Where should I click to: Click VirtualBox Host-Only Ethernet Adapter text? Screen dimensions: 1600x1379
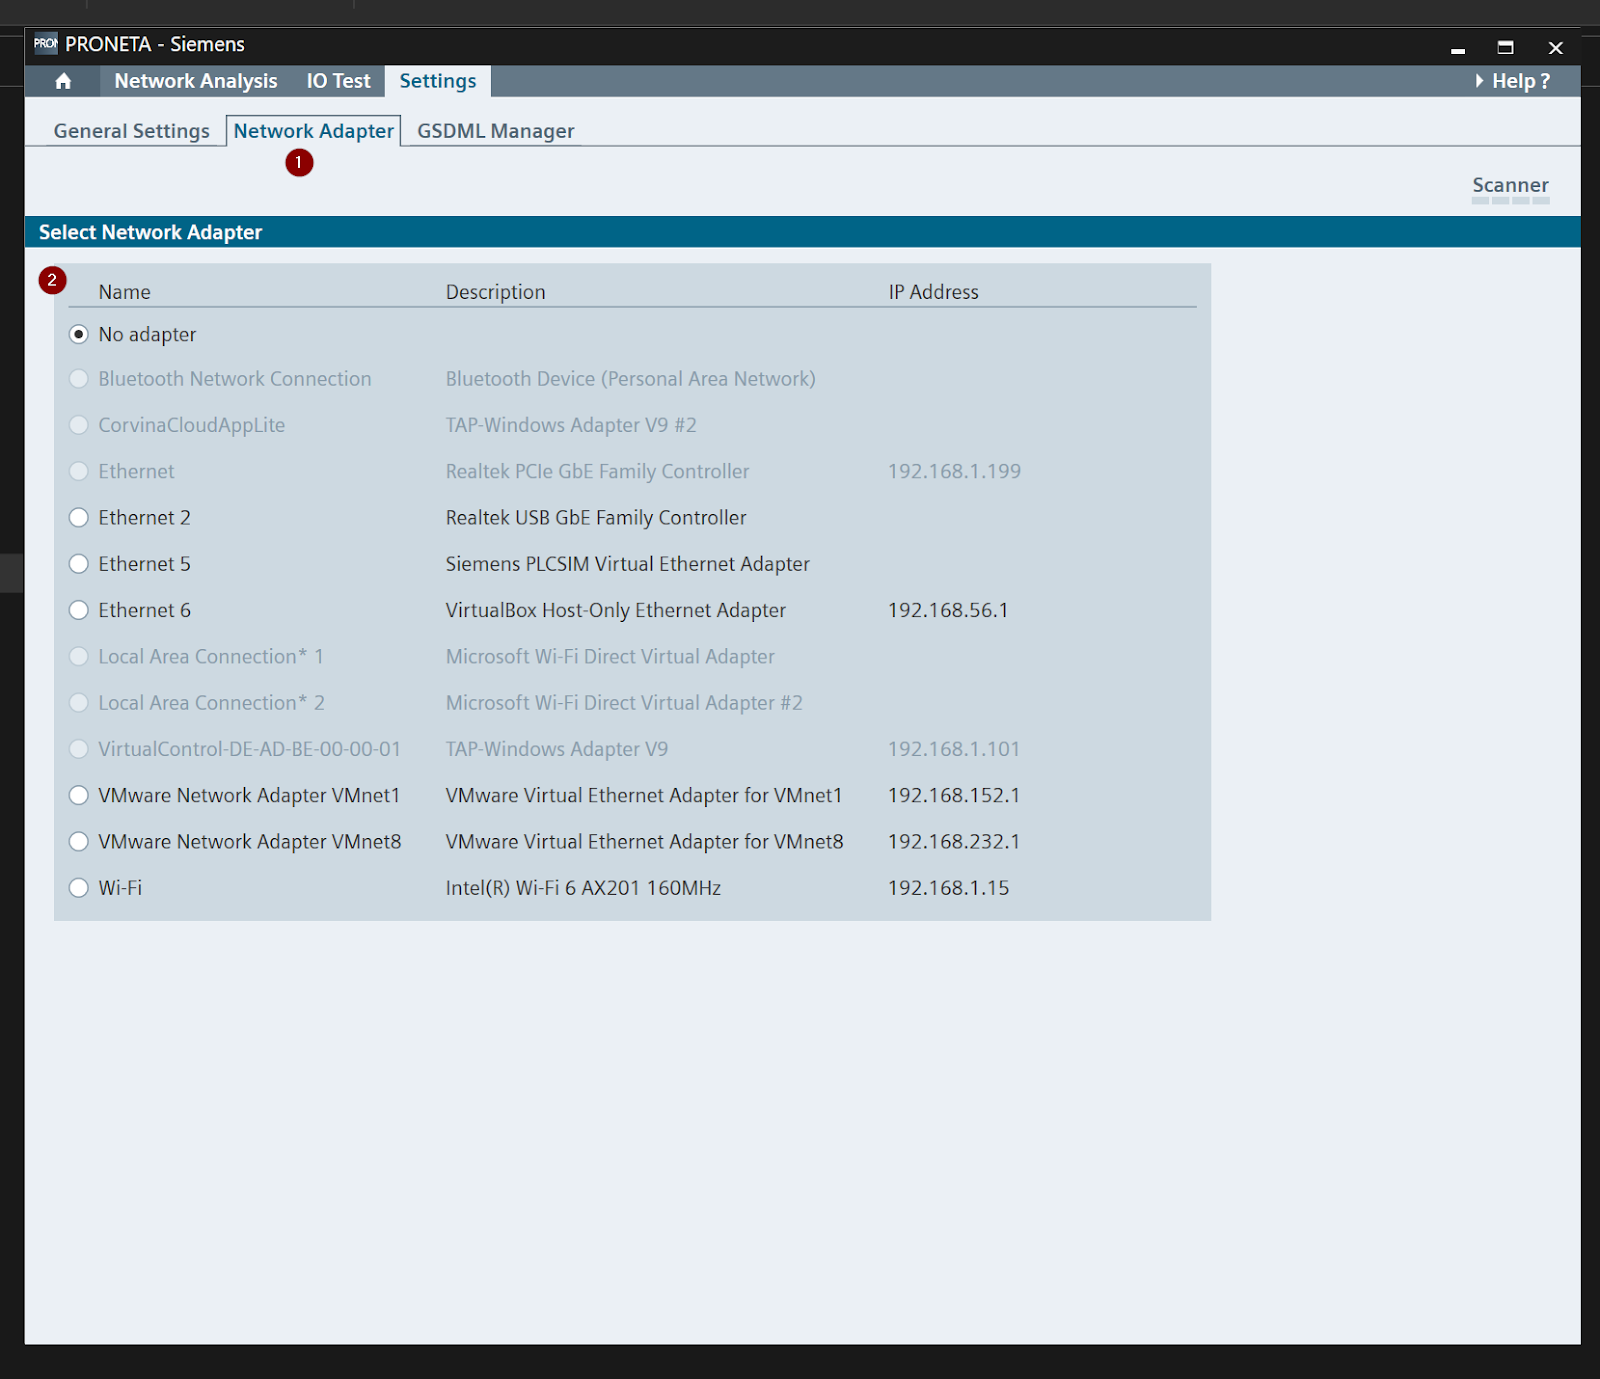(x=616, y=610)
